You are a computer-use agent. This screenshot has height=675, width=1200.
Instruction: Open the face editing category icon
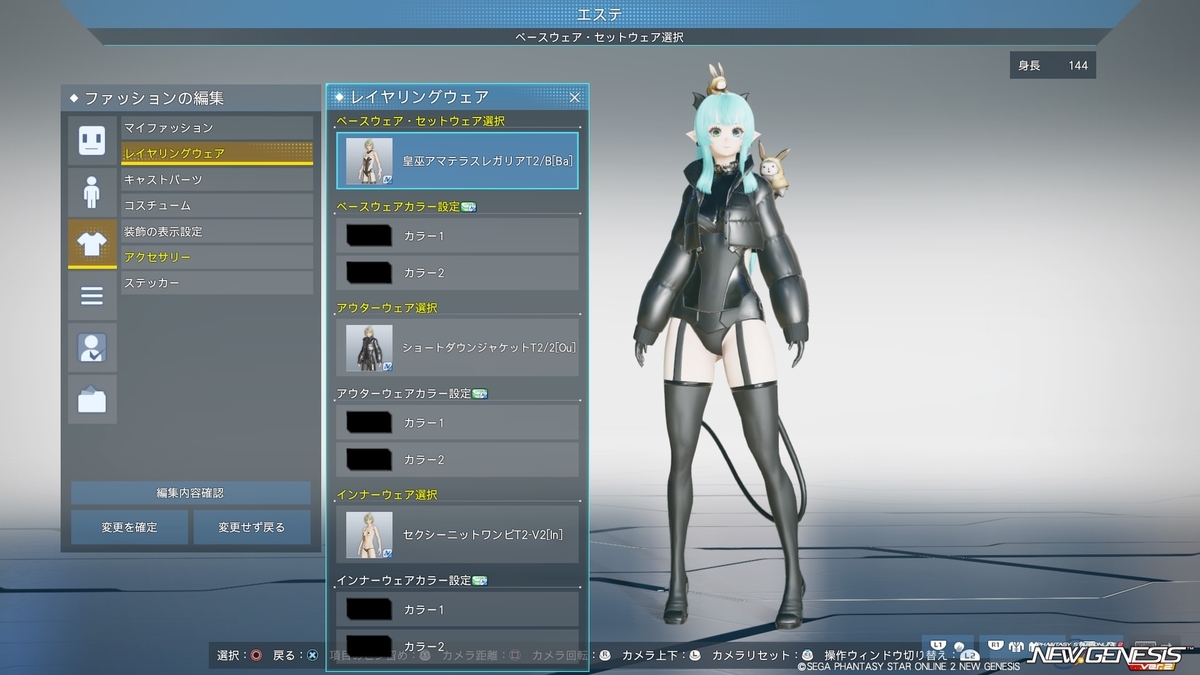[x=92, y=141]
